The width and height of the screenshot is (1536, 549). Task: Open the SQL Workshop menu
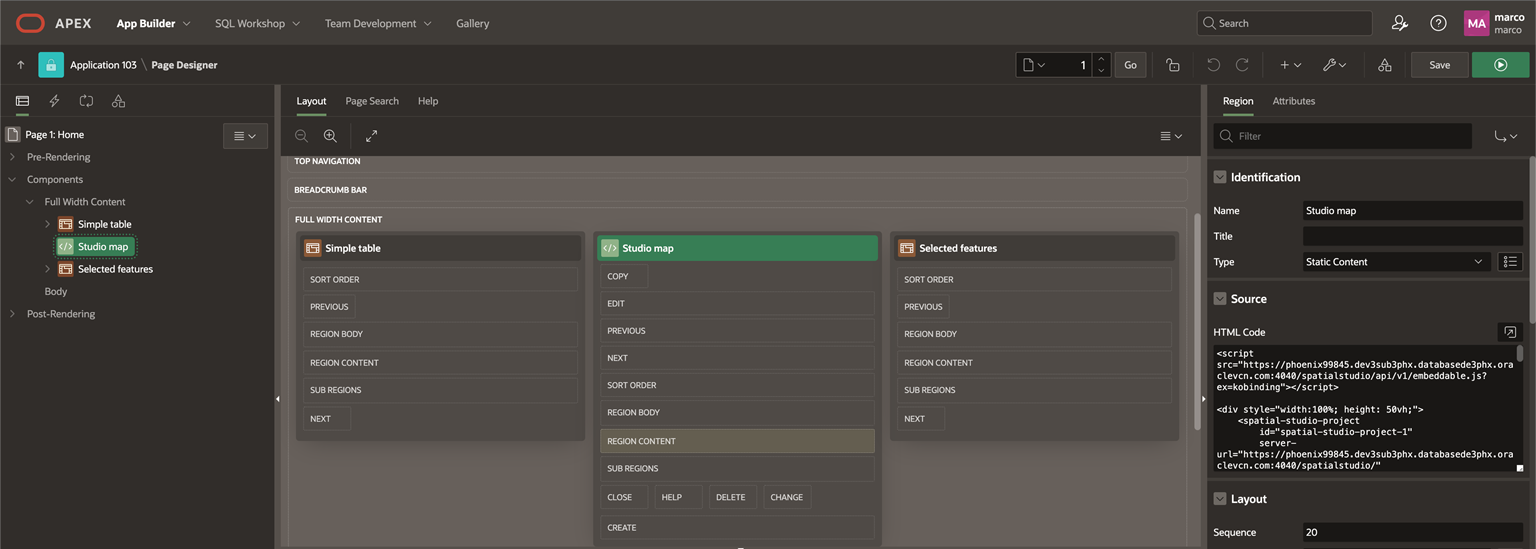(257, 23)
